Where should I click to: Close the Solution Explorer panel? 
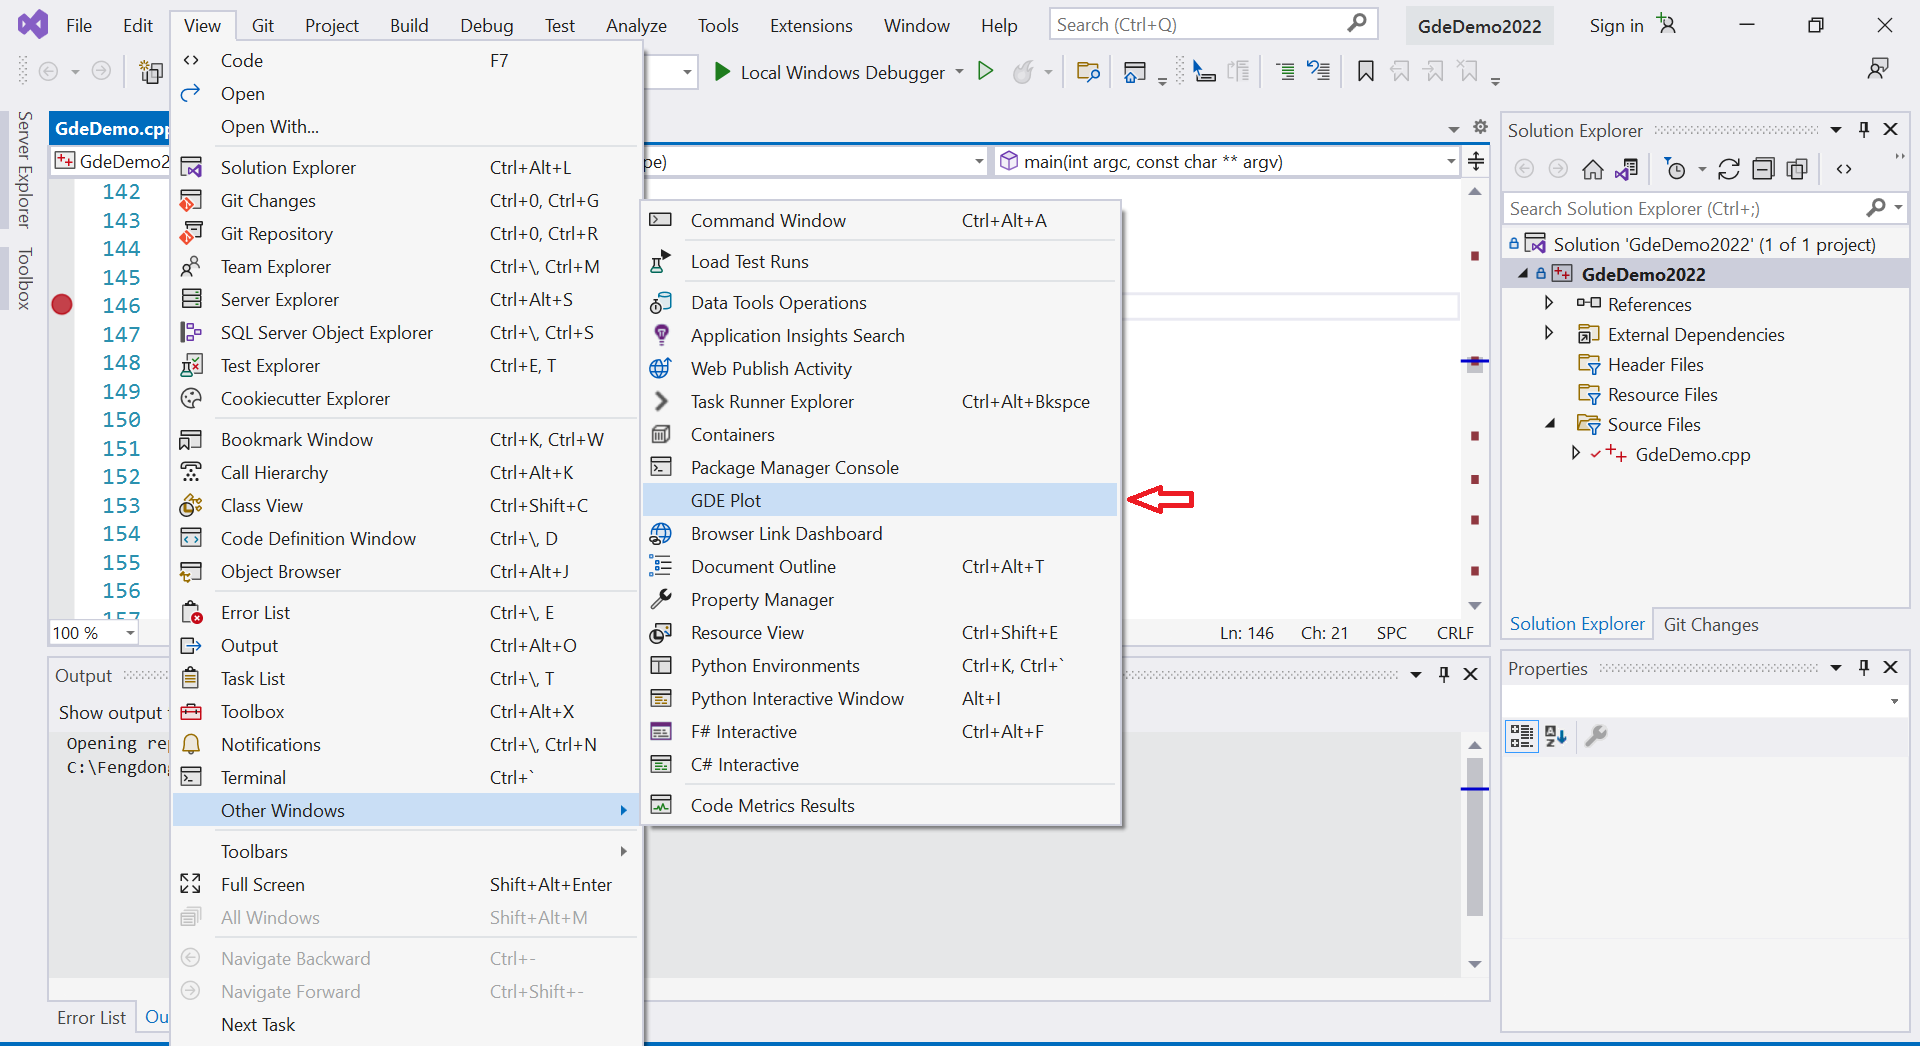click(x=1891, y=129)
